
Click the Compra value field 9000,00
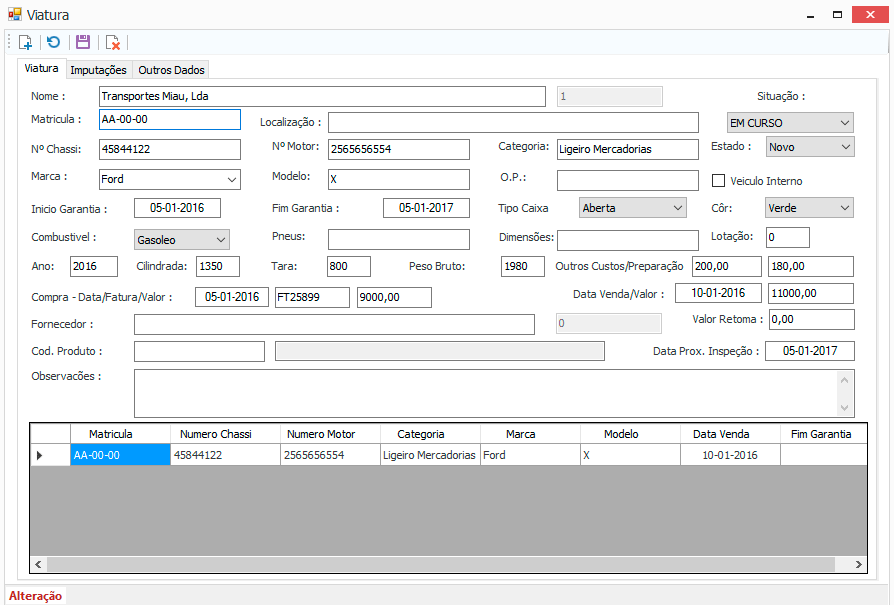(395, 297)
